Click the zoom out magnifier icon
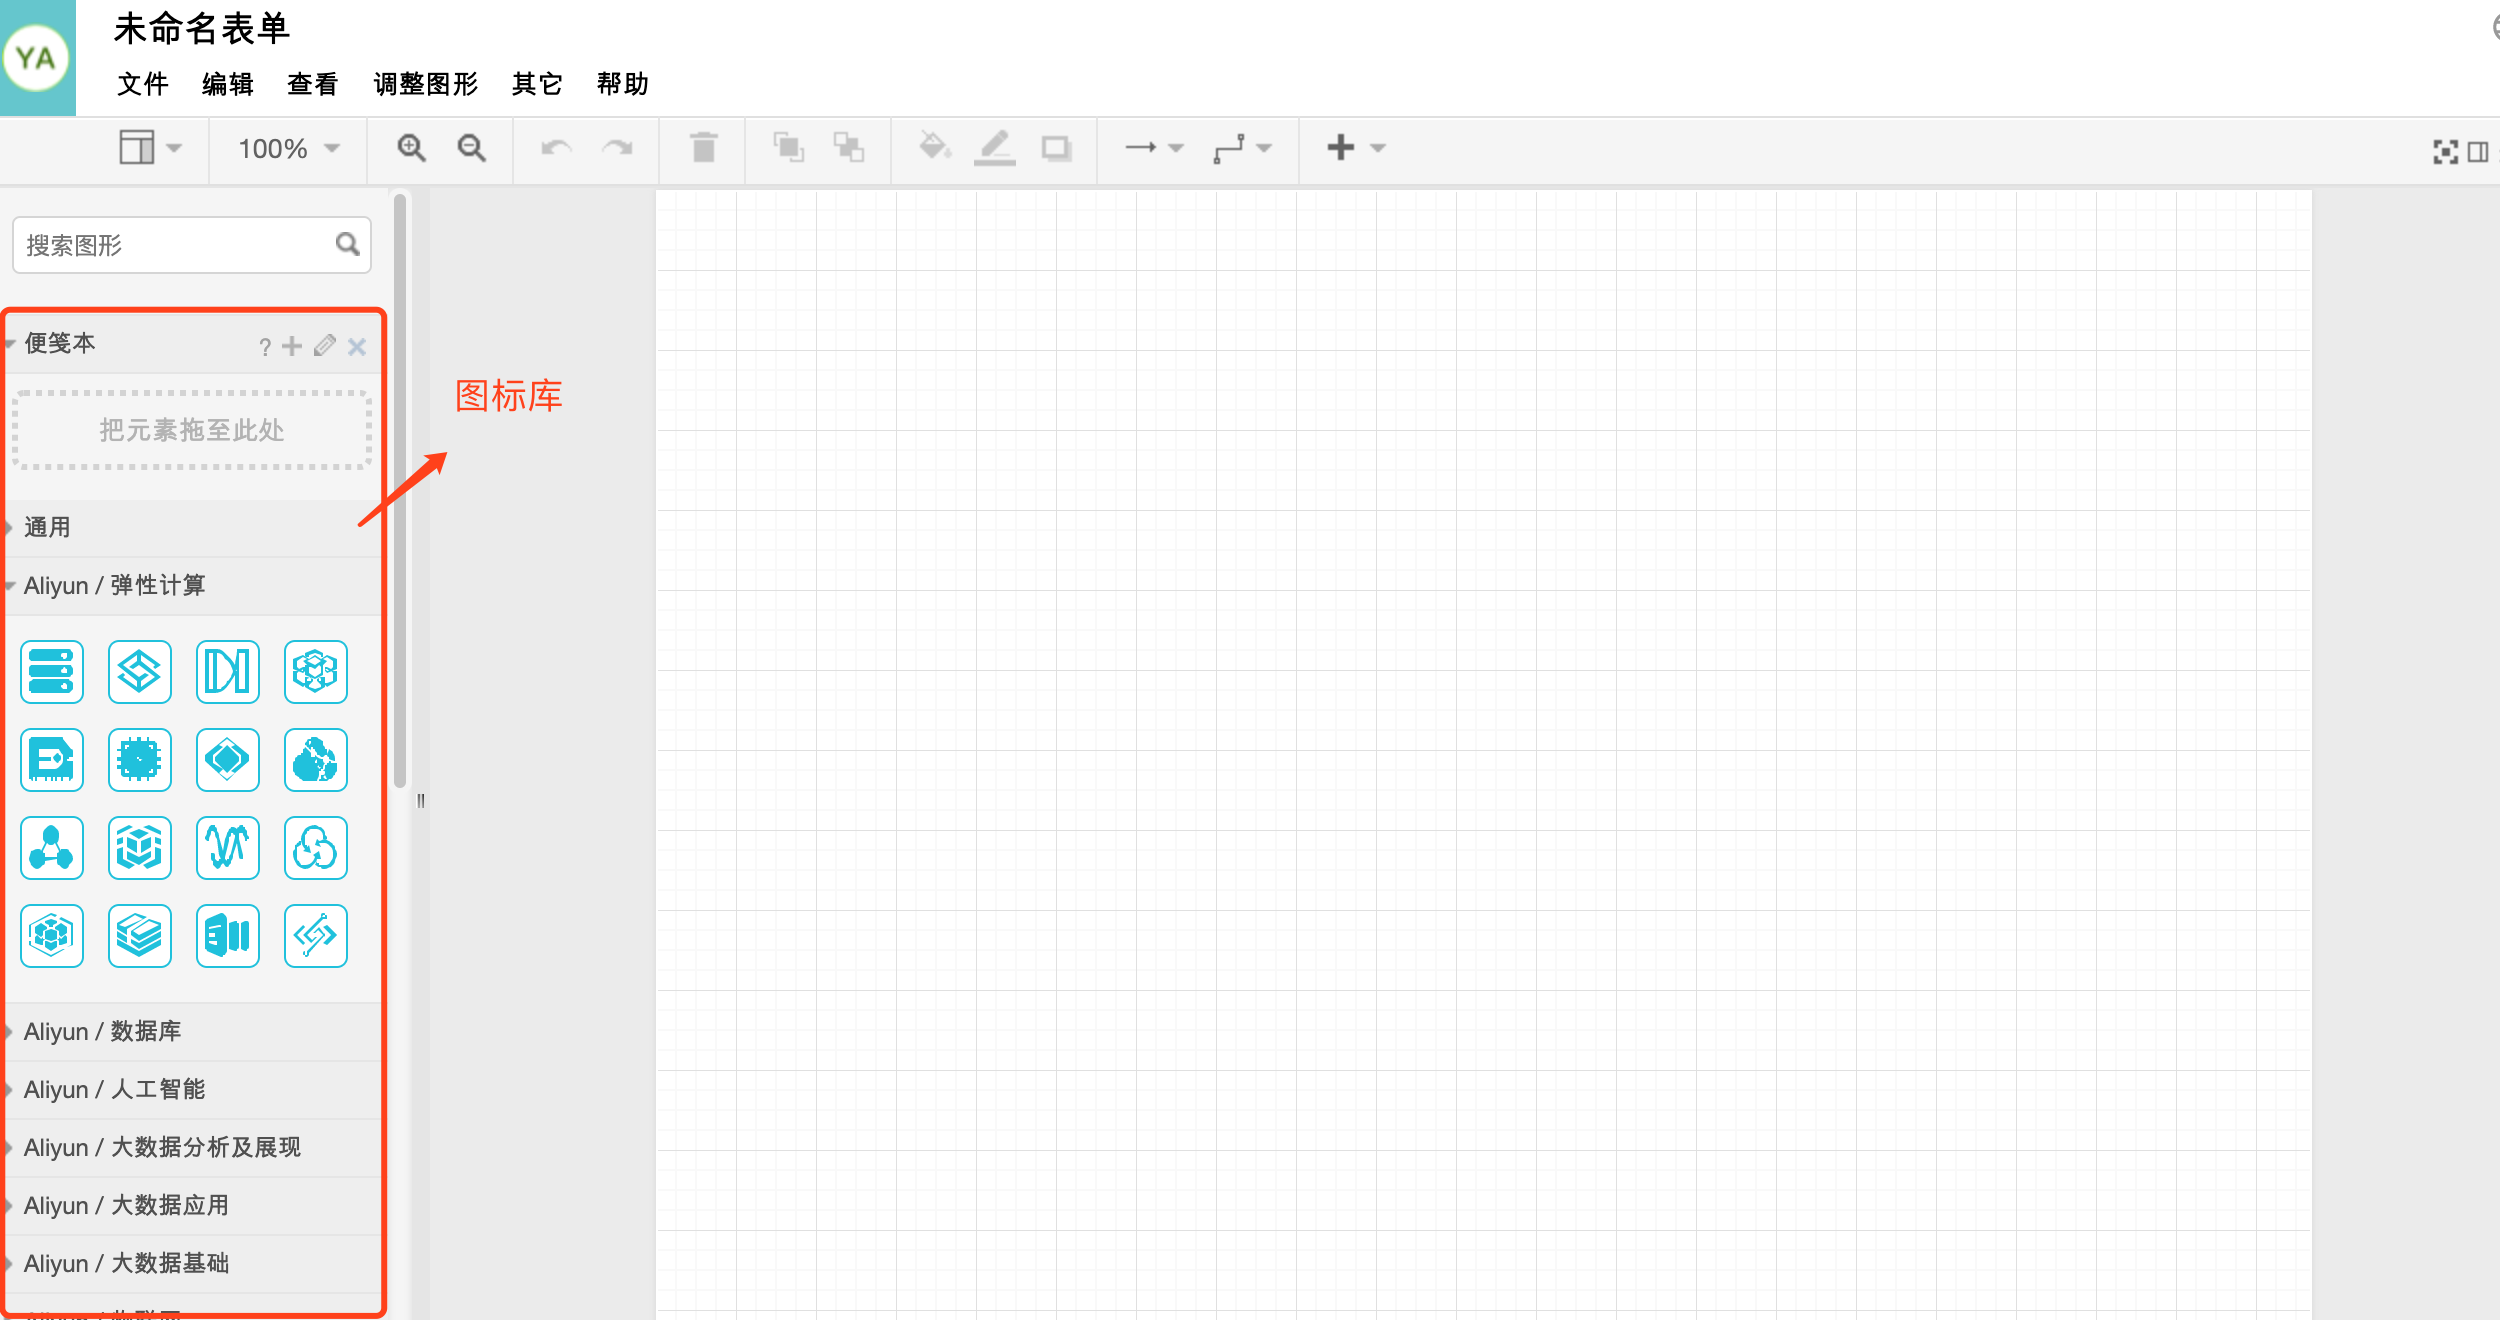The width and height of the screenshot is (2500, 1320). [471, 148]
